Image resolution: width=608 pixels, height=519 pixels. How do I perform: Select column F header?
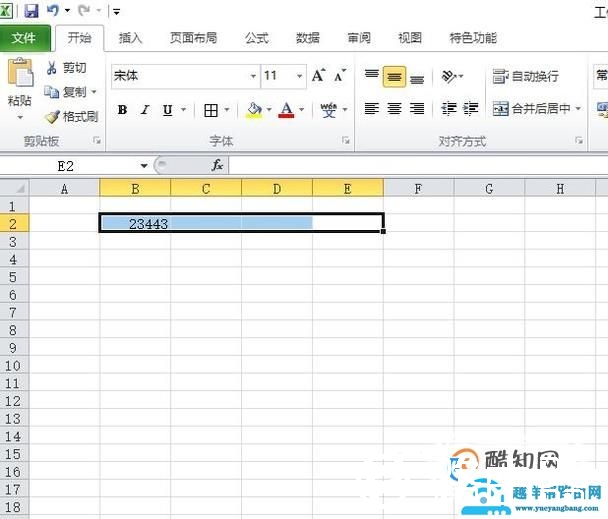(x=418, y=189)
